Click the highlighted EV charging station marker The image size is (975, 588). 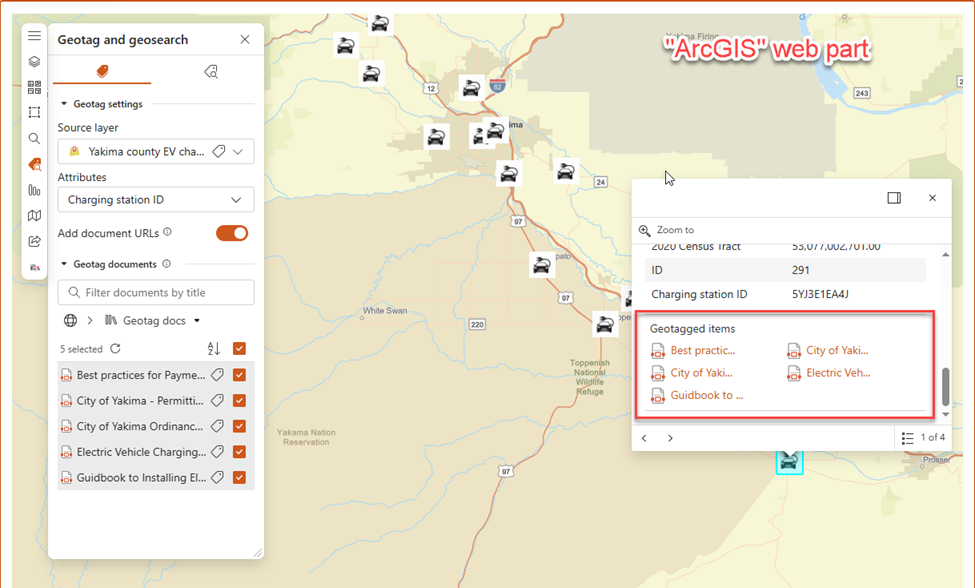click(789, 462)
